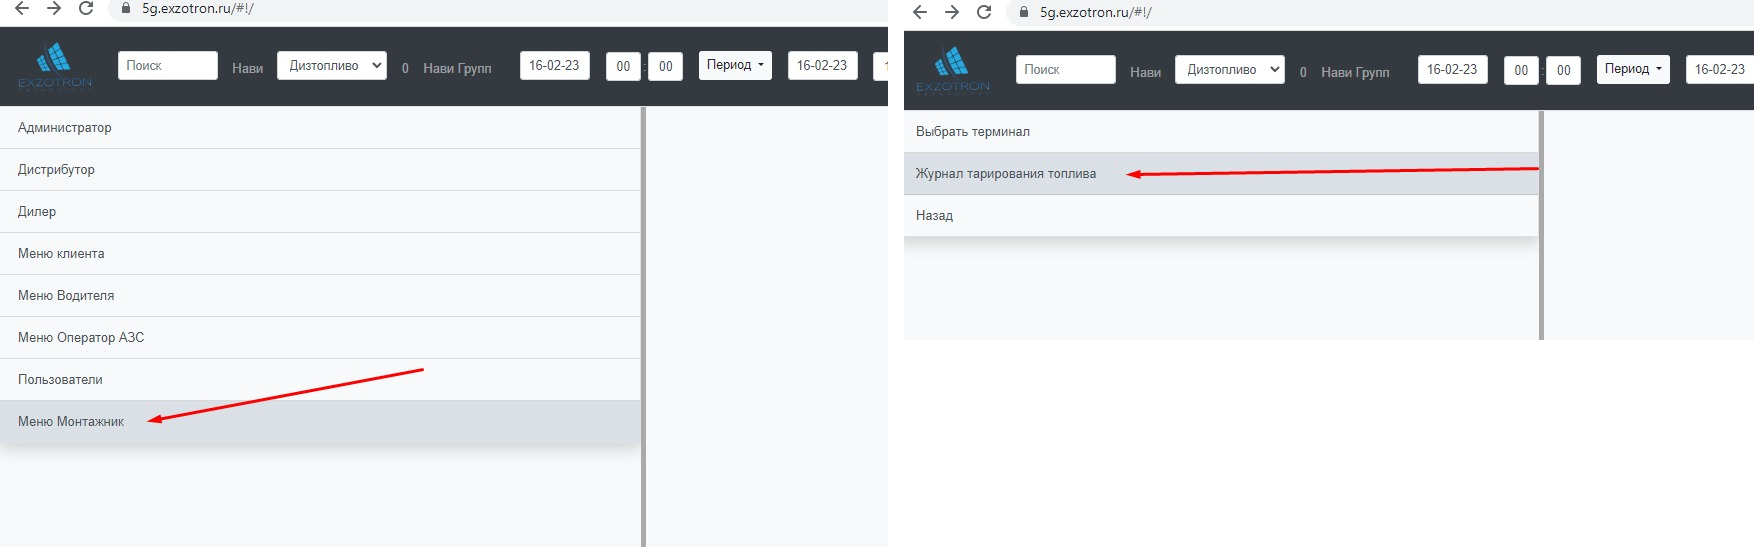The height and width of the screenshot is (547, 1754).
Task: Open Меню Монтажник item
Action: (x=320, y=422)
